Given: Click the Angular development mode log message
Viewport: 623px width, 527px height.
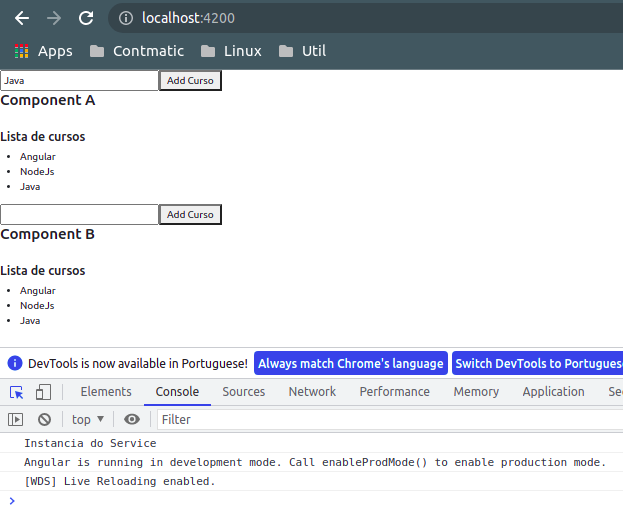Looking at the screenshot, I should [x=315, y=462].
